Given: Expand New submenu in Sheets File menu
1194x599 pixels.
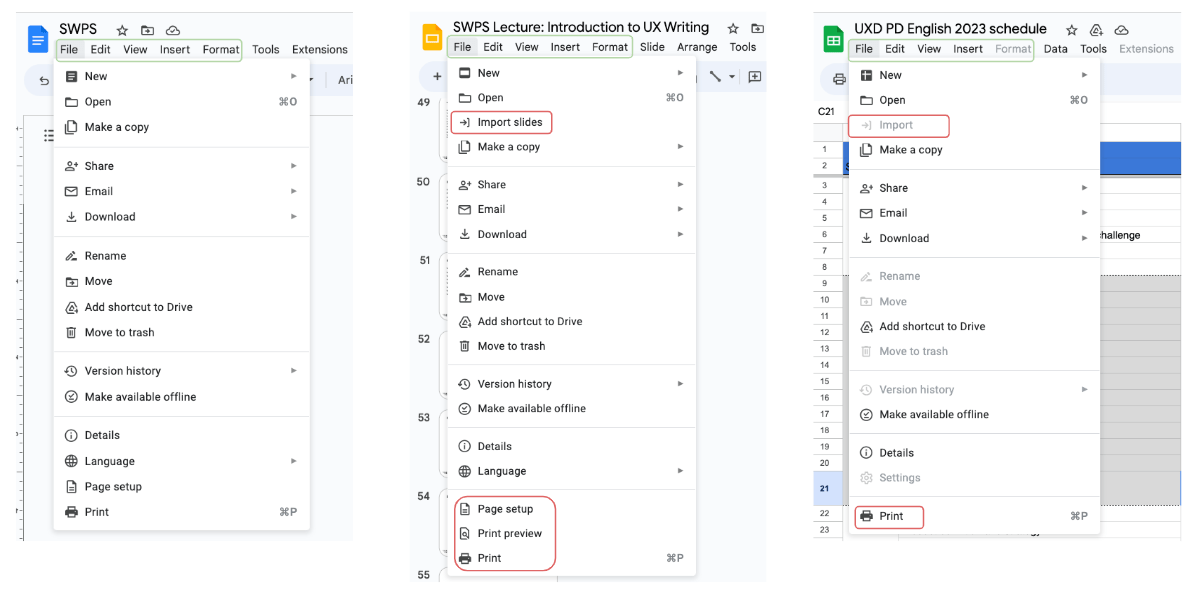Looking at the screenshot, I should coord(1084,75).
